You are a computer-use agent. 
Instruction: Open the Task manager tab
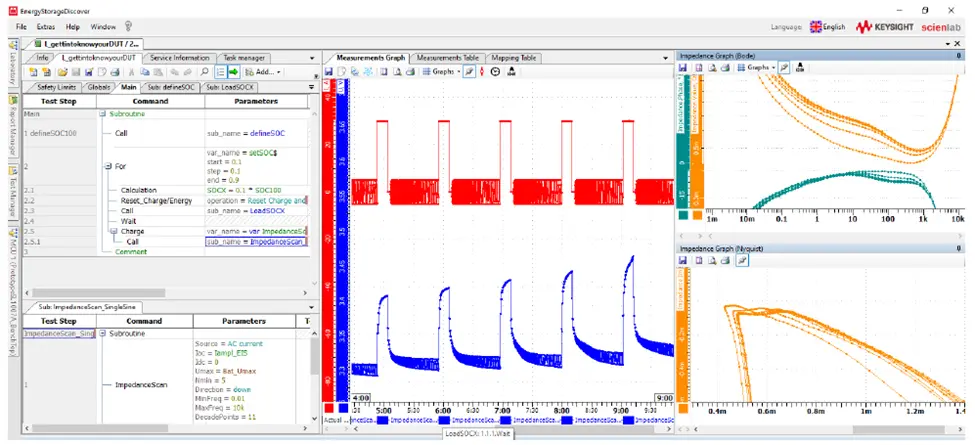coord(244,57)
